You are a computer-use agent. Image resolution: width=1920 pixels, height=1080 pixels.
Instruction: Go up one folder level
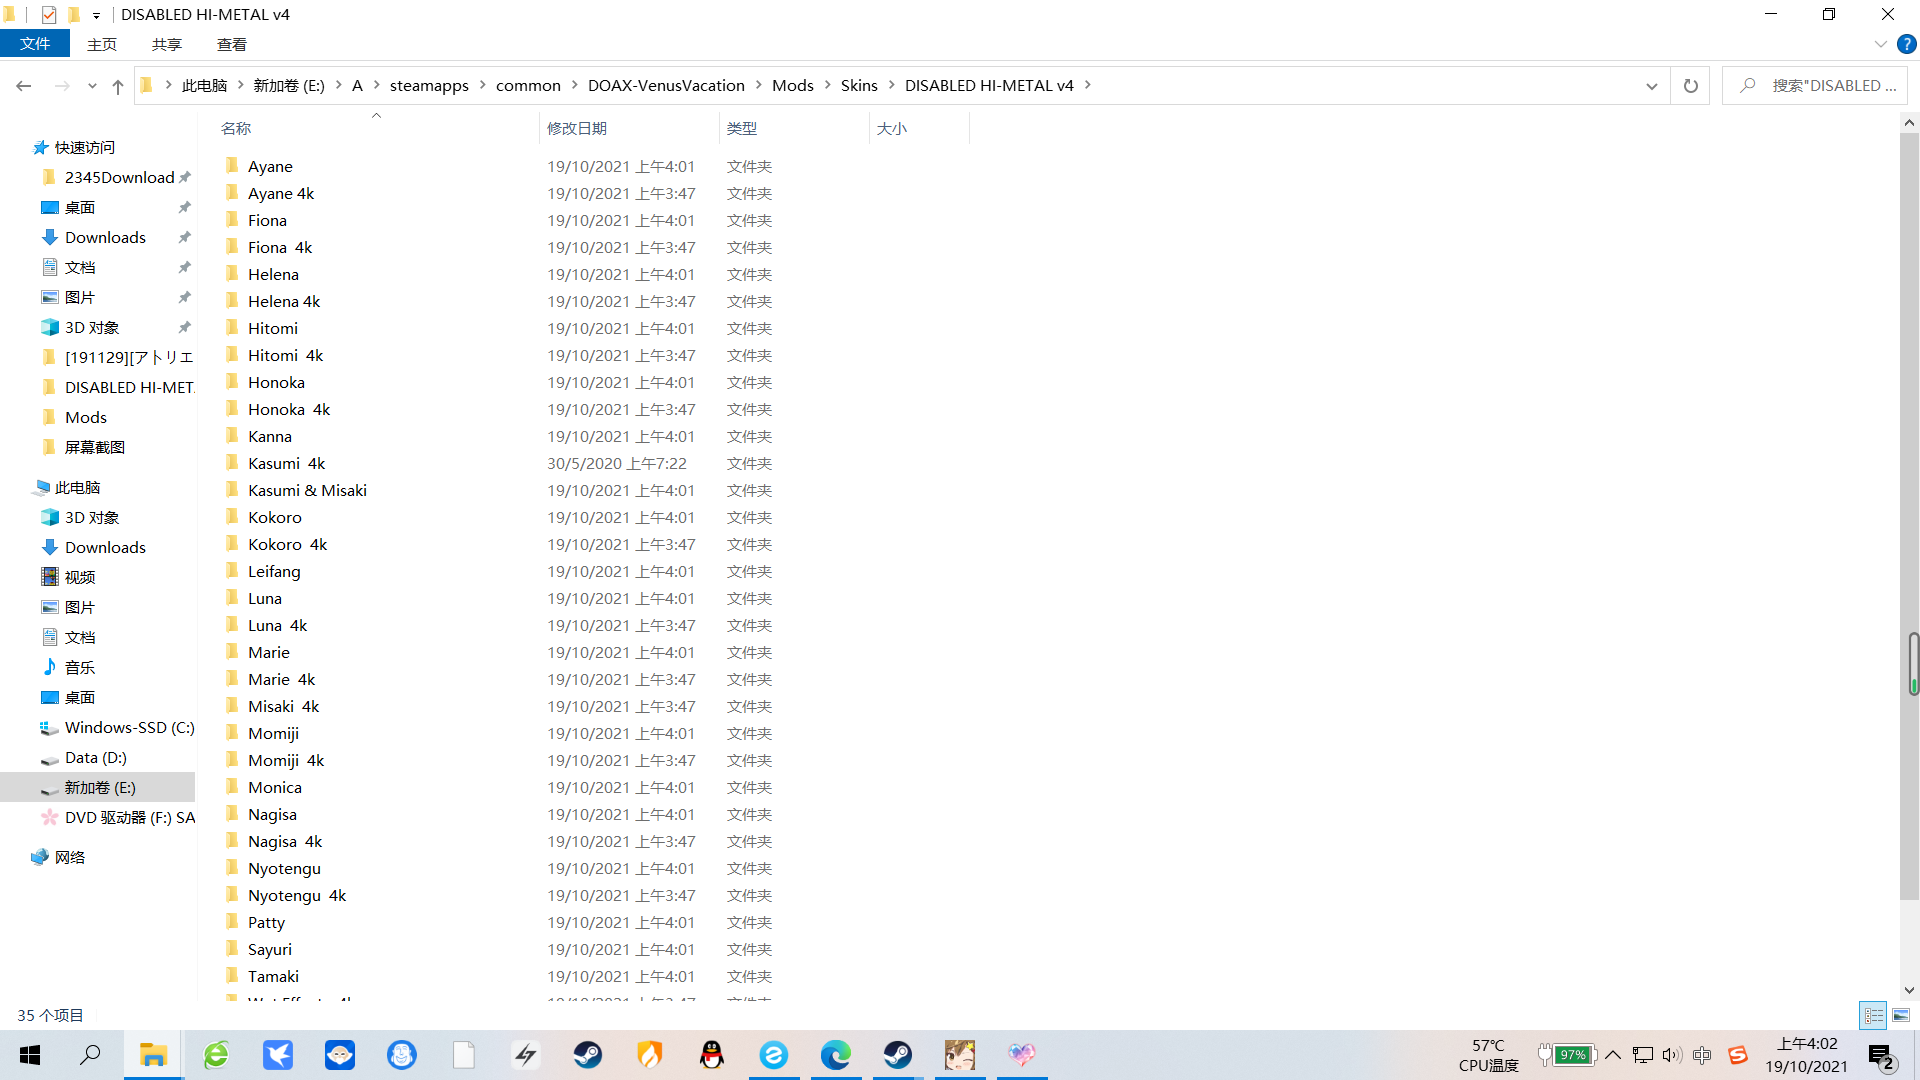pos(118,86)
